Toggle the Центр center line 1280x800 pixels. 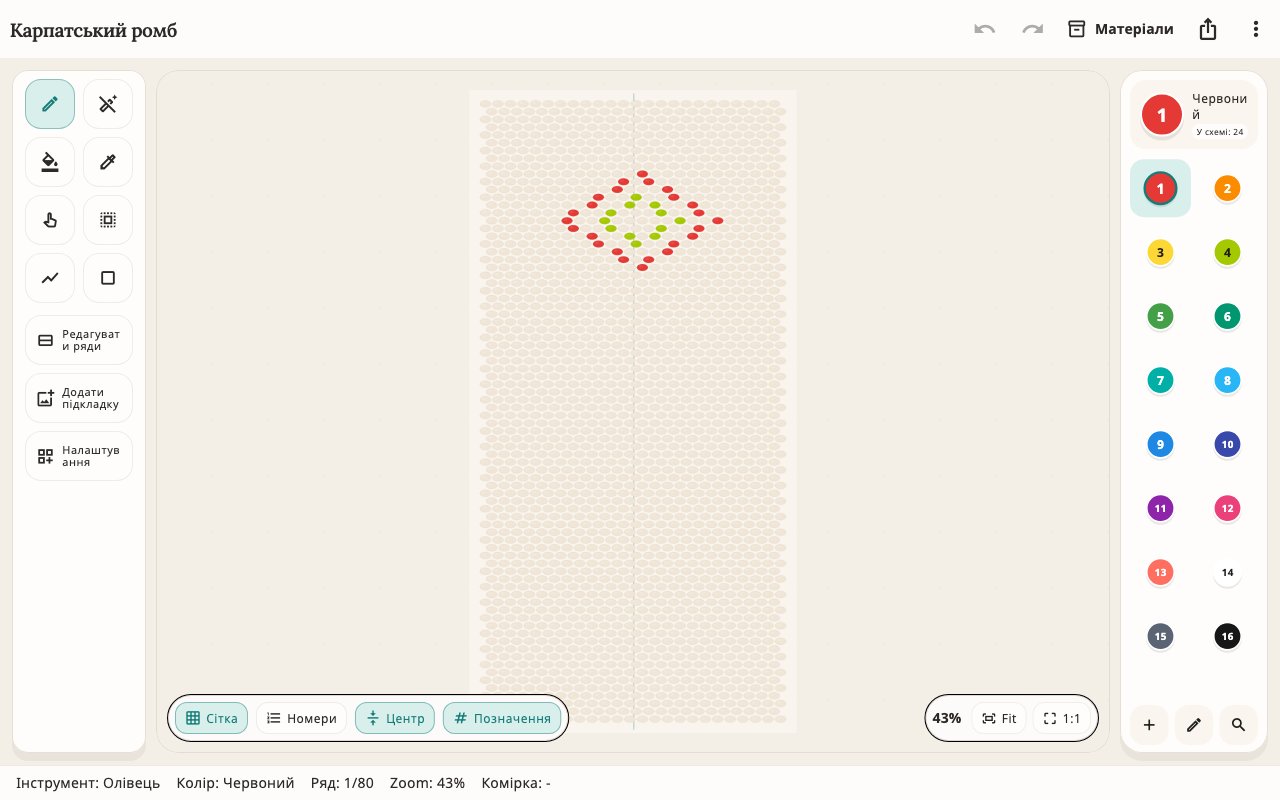tap(395, 718)
